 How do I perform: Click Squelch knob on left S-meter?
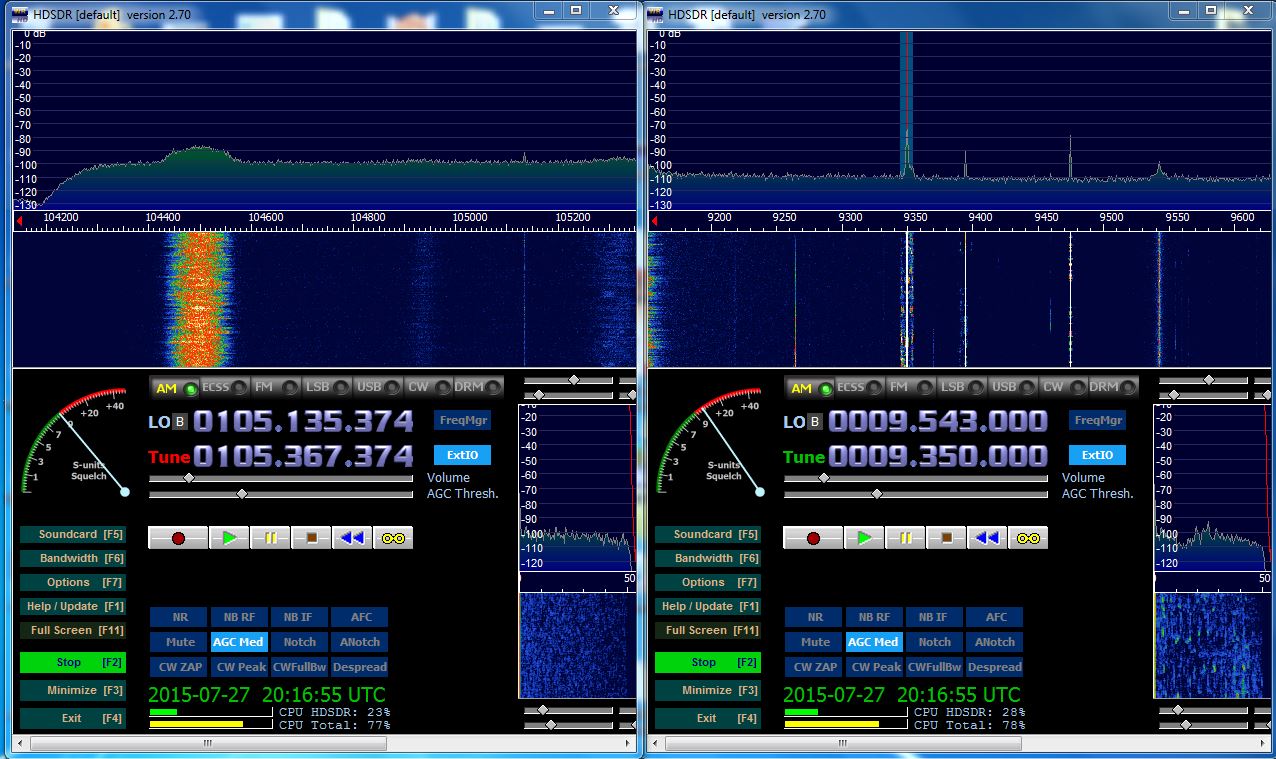[125, 491]
